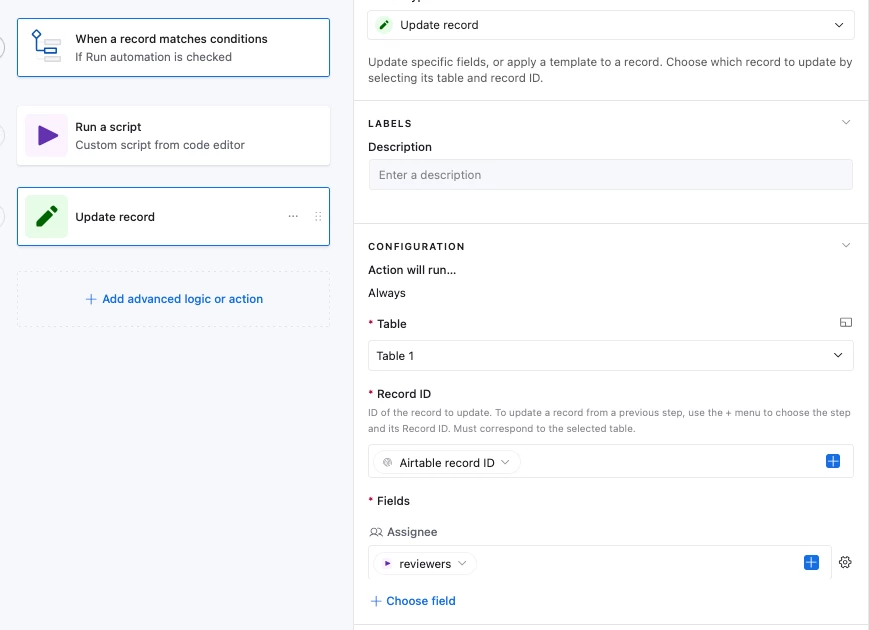Click the trigger conditions icon

point(46,47)
